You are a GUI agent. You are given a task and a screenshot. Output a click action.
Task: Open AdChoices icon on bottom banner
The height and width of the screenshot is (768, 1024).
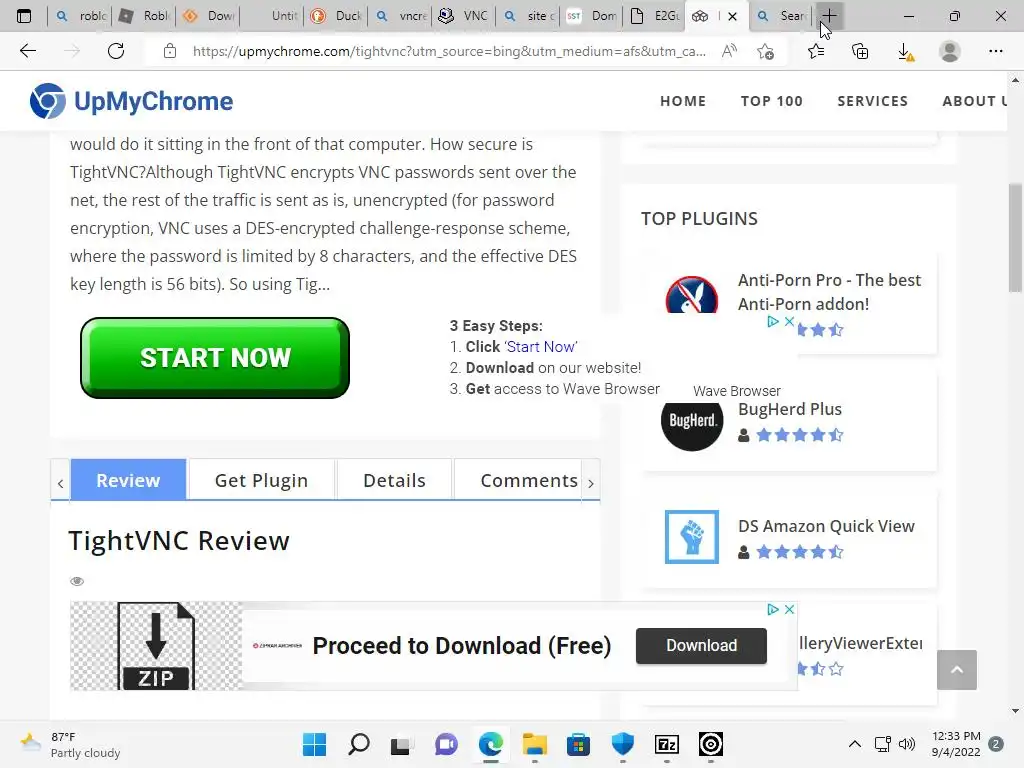pyautogui.click(x=773, y=609)
